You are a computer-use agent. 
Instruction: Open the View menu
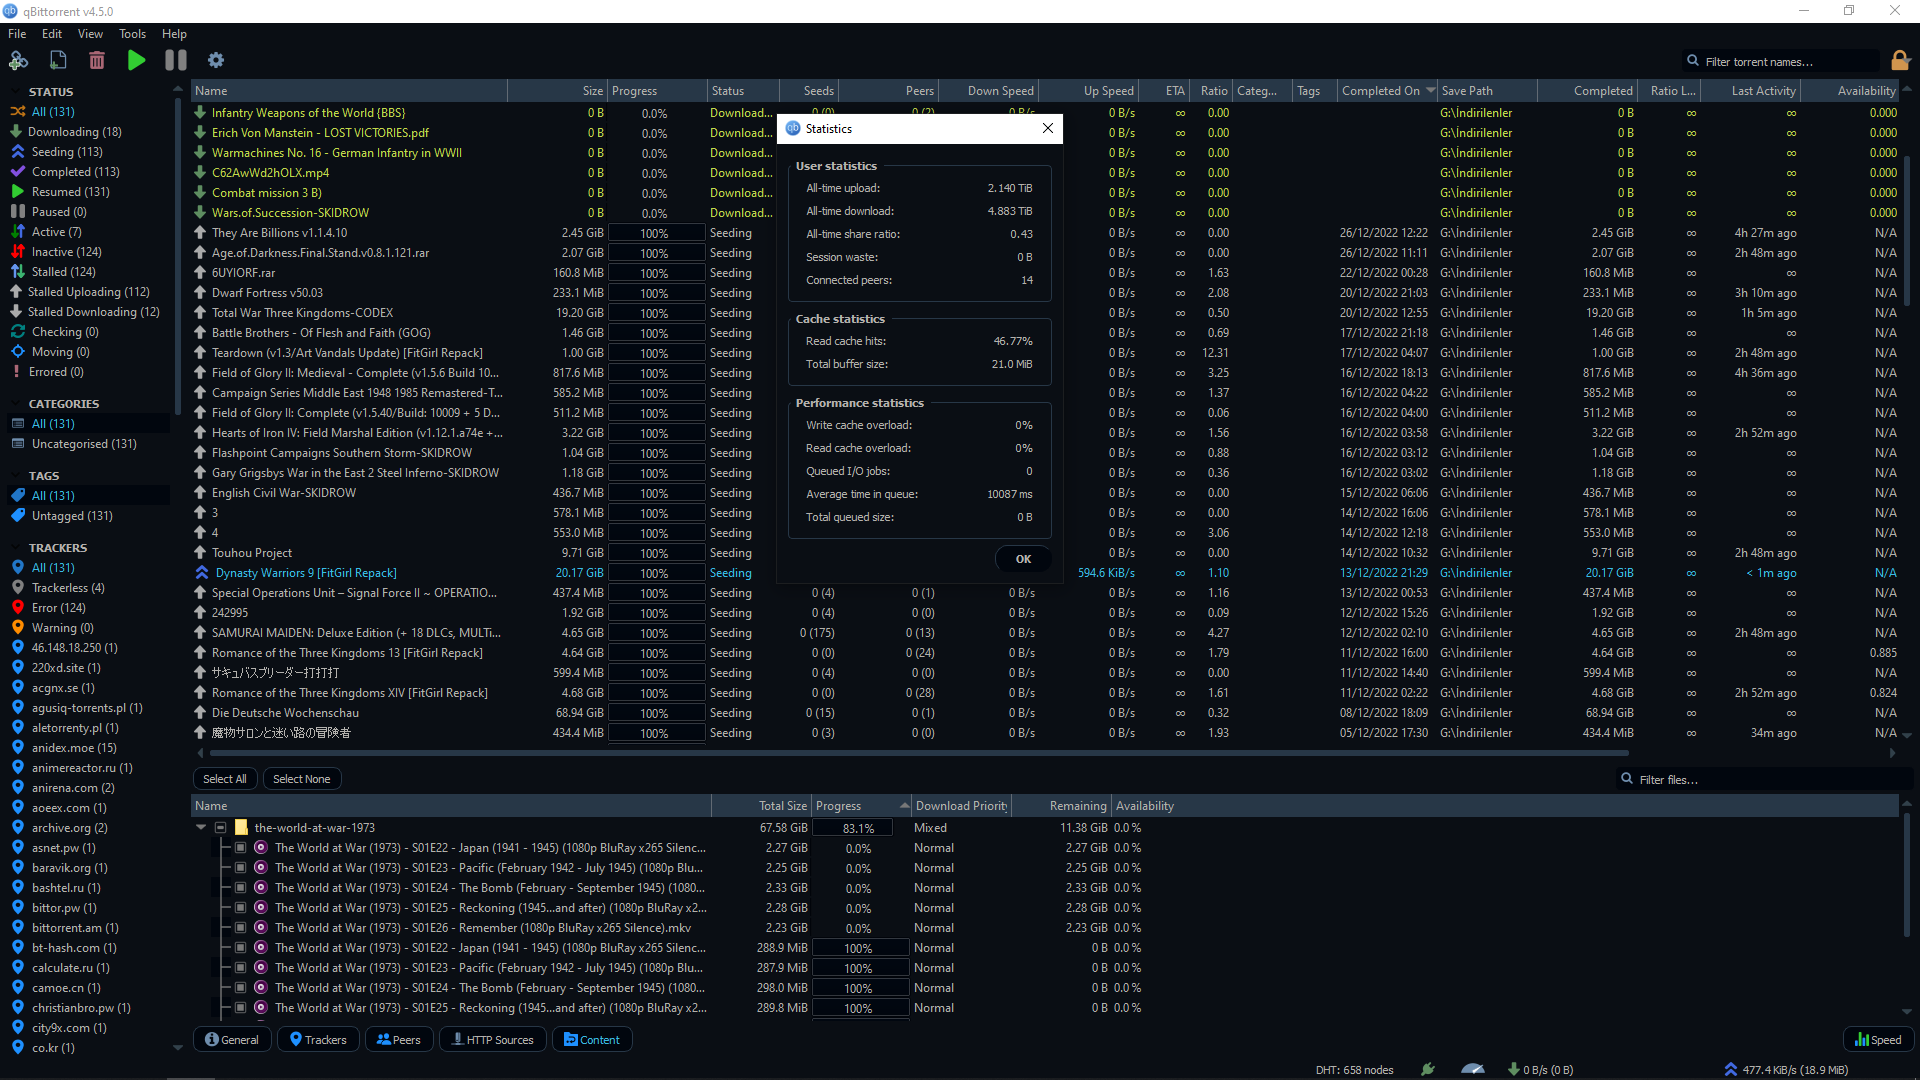point(90,34)
